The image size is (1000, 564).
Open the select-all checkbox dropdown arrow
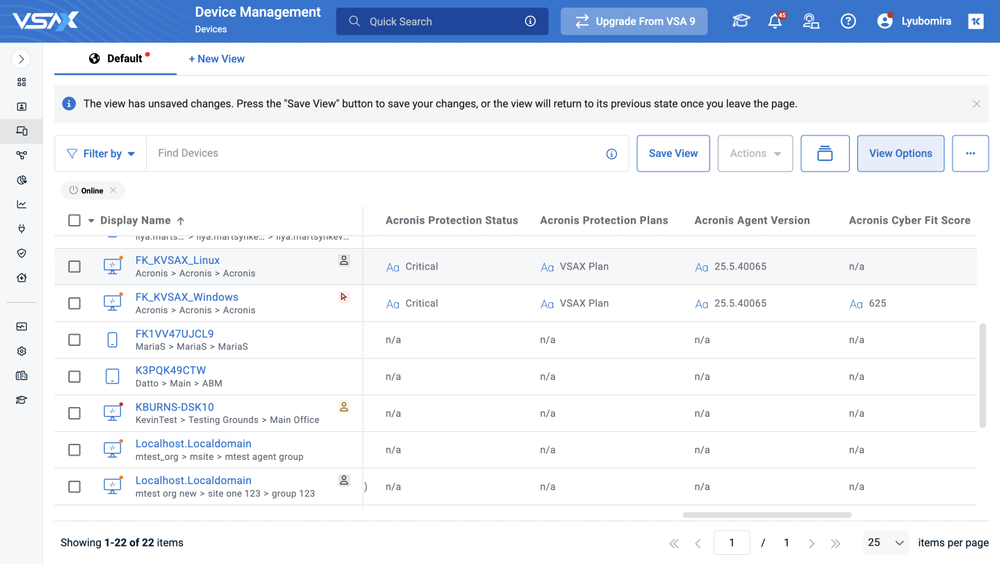tap(91, 221)
